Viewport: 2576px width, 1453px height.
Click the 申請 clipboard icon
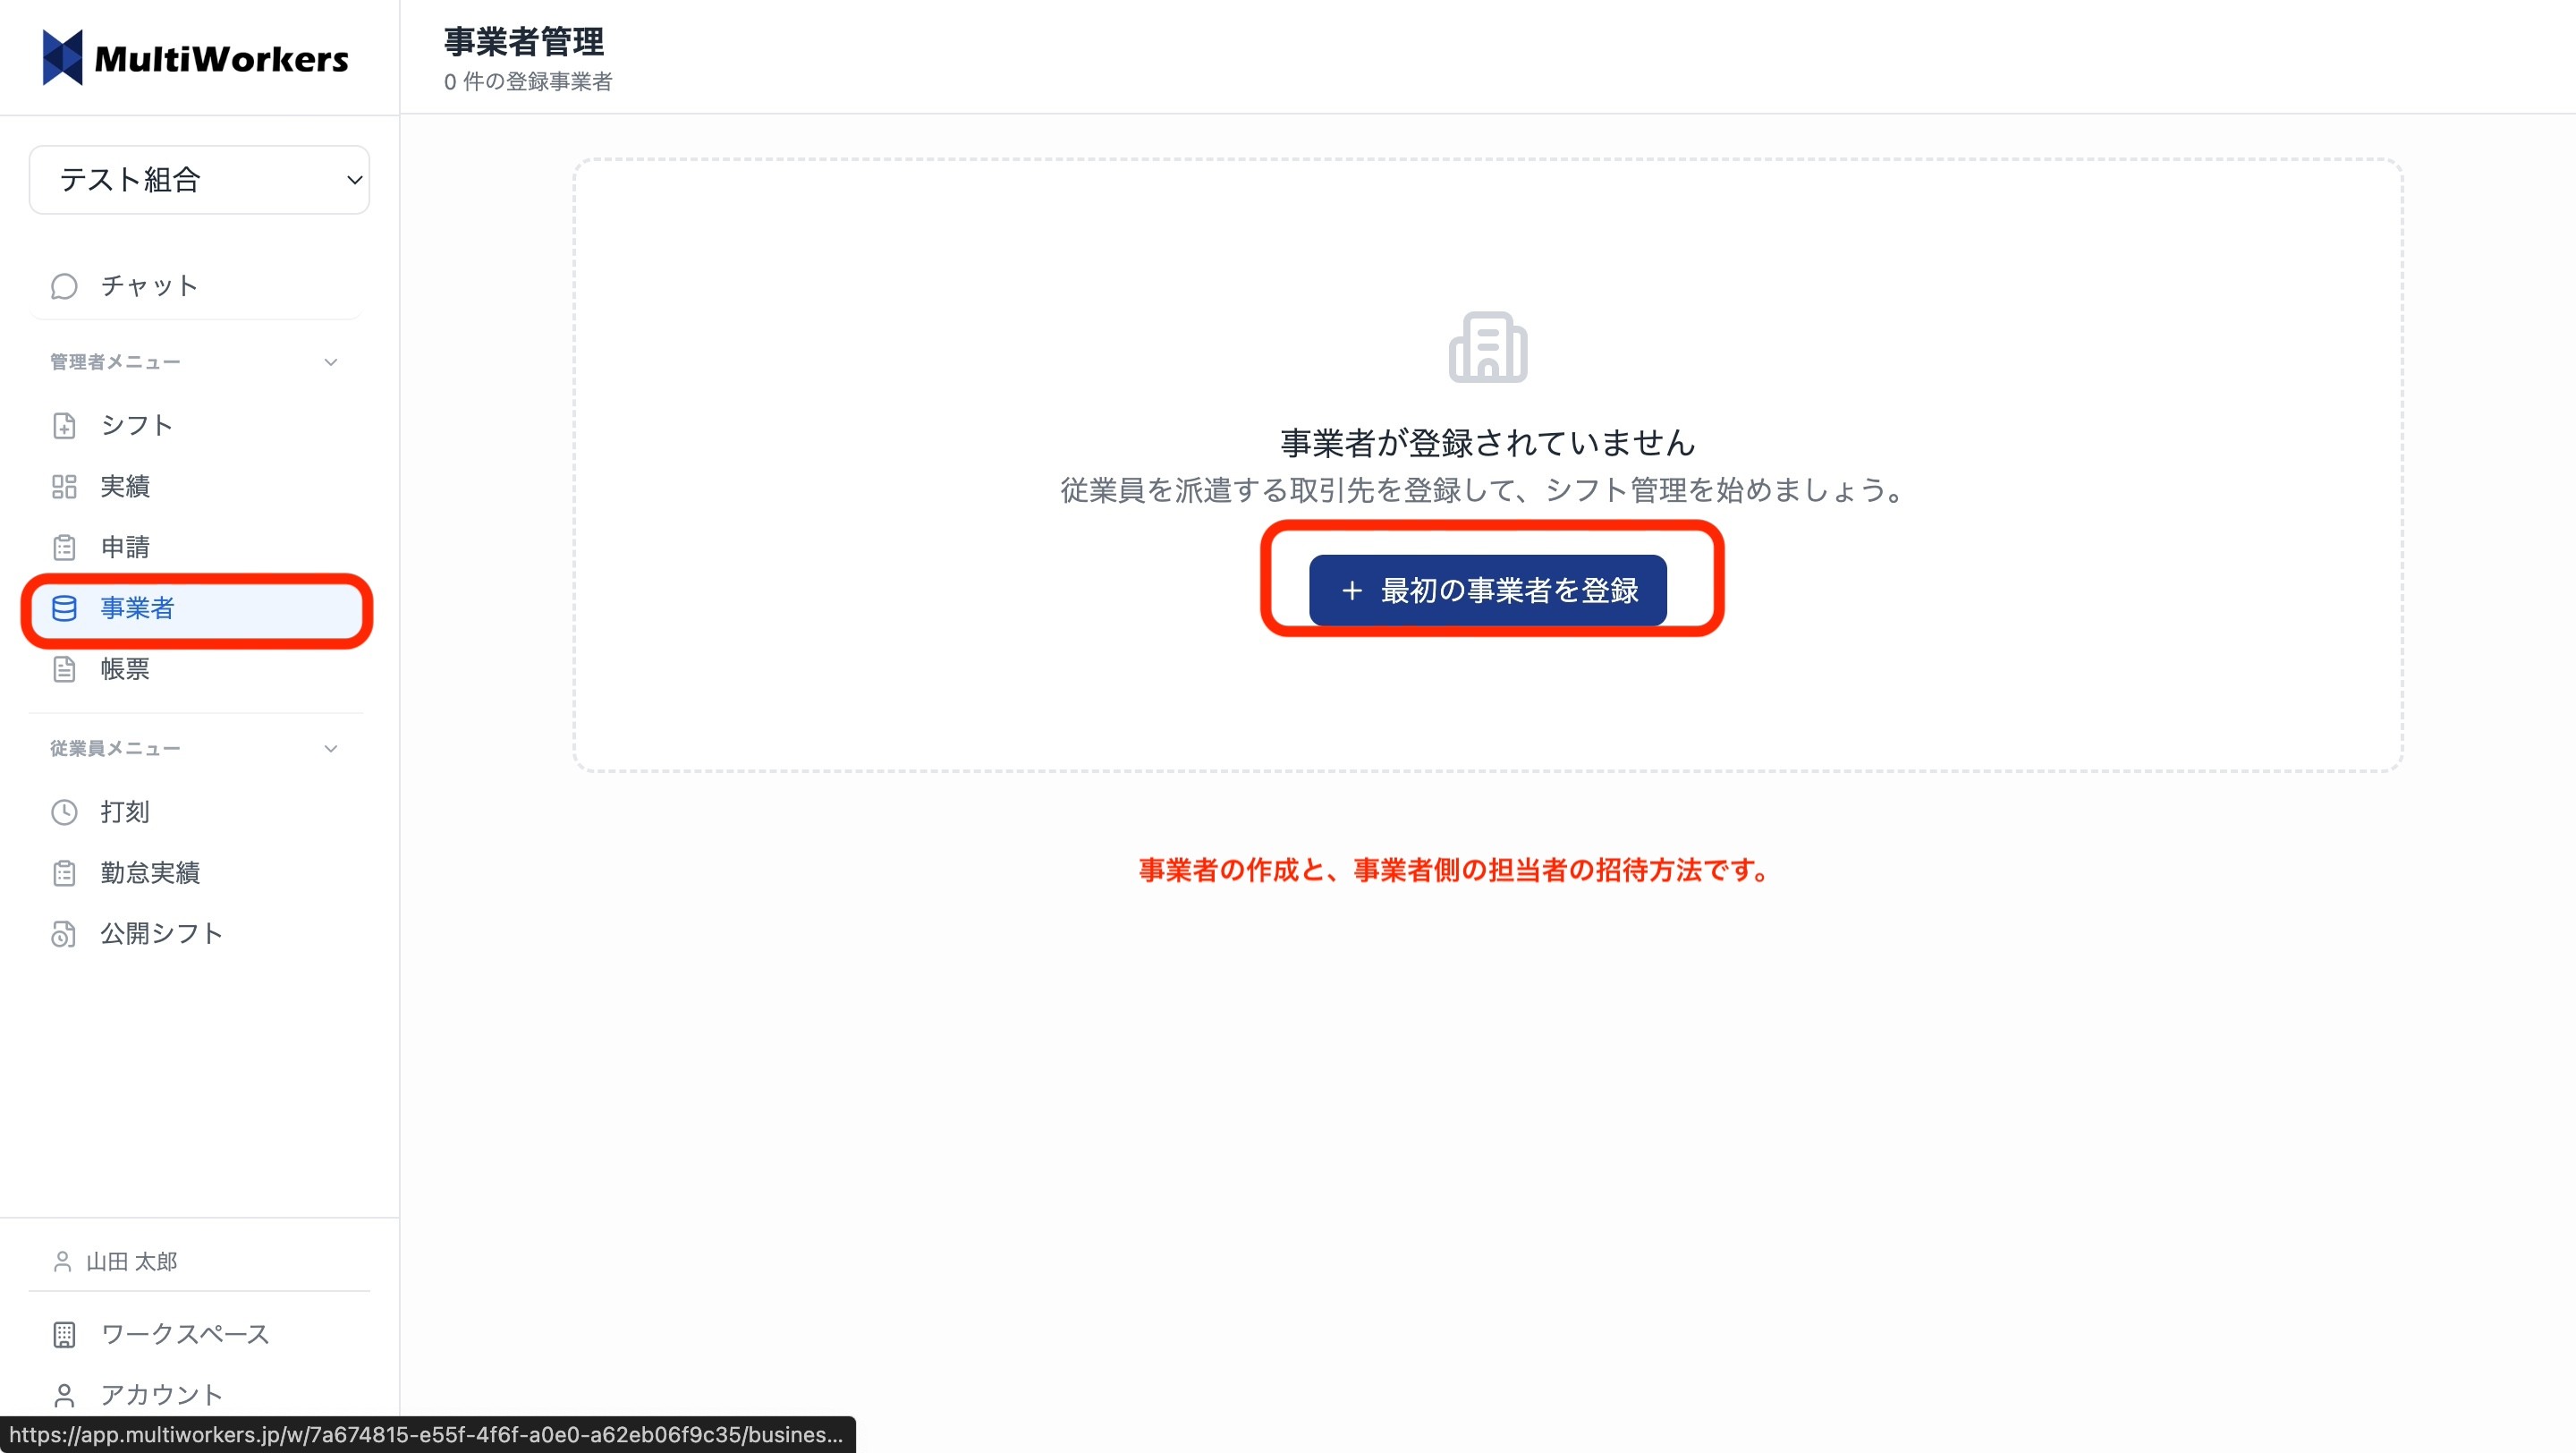click(64, 548)
